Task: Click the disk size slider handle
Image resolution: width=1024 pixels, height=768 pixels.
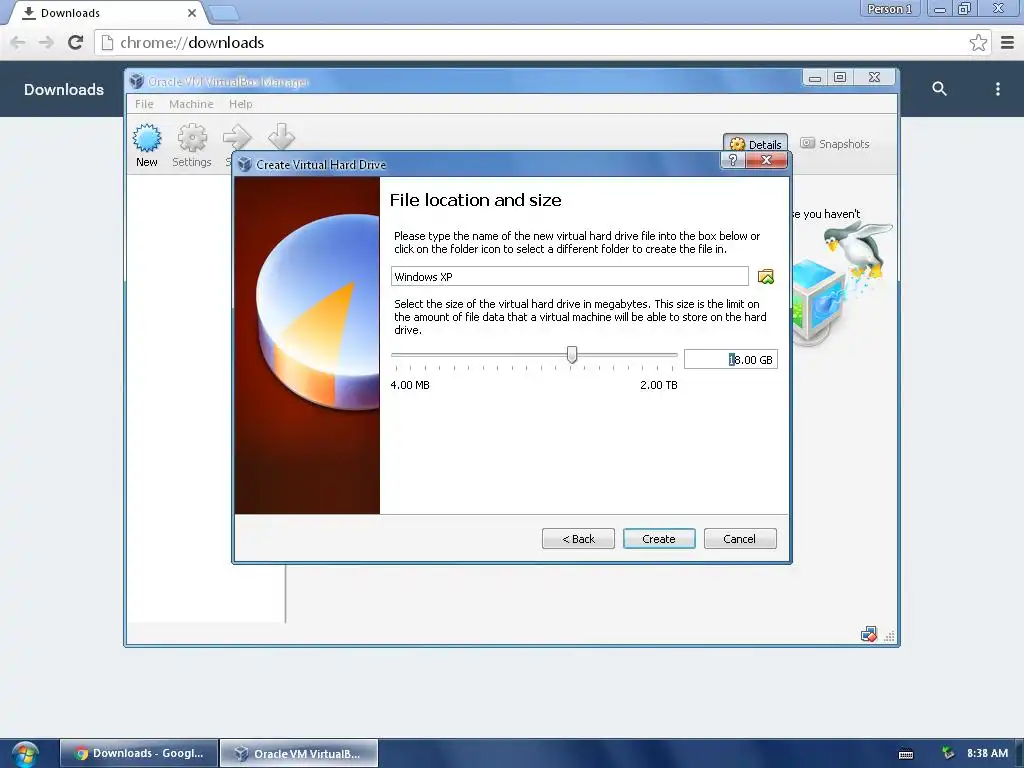Action: coord(572,355)
